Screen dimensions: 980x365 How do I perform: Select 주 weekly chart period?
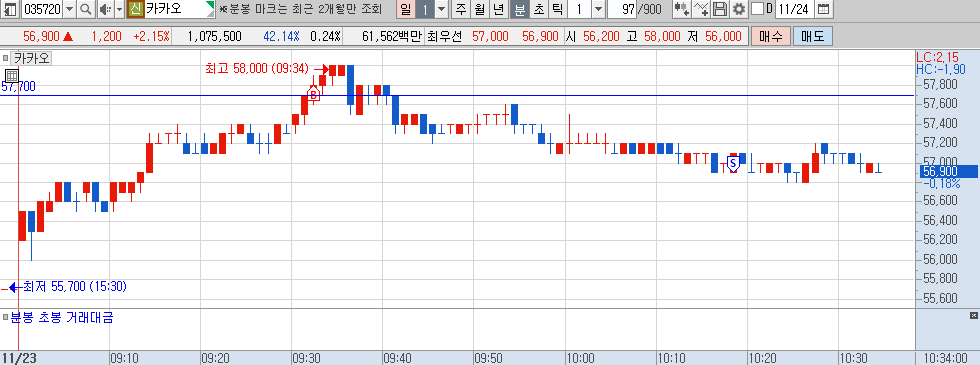pyautogui.click(x=461, y=9)
